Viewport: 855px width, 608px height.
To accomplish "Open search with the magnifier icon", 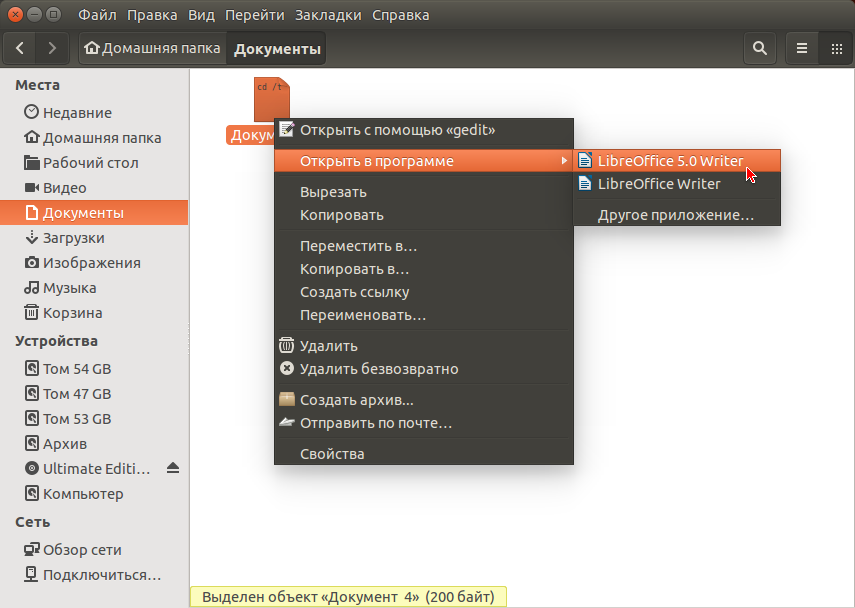I will (760, 49).
